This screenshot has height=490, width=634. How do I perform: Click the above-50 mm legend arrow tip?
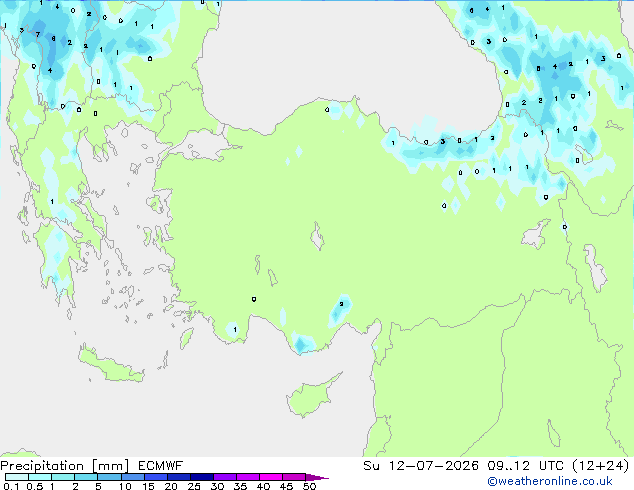point(317,477)
